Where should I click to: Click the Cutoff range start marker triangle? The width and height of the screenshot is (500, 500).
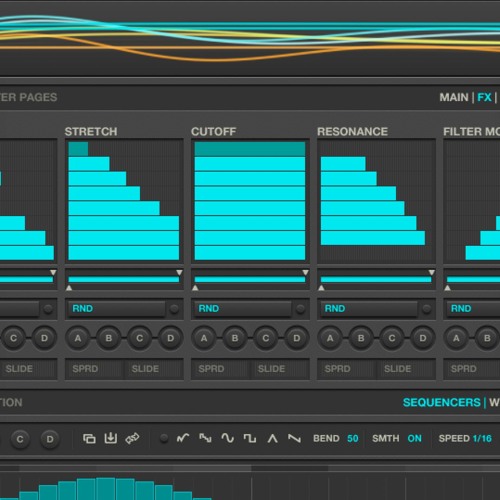click(195, 288)
